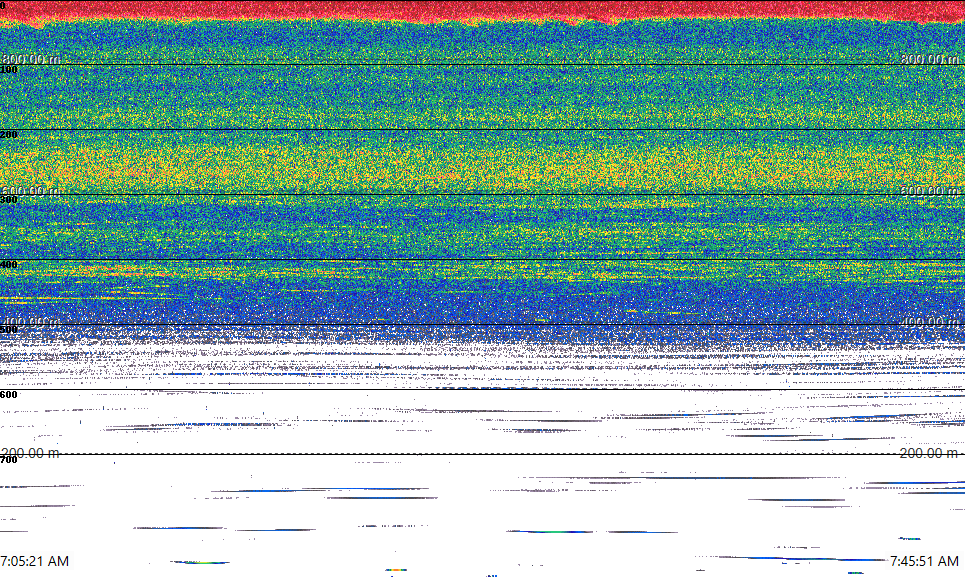Screen dimensions: 965x578
Task: Click the 7:05:21 AM start timestamp
Action: [x=34, y=561]
